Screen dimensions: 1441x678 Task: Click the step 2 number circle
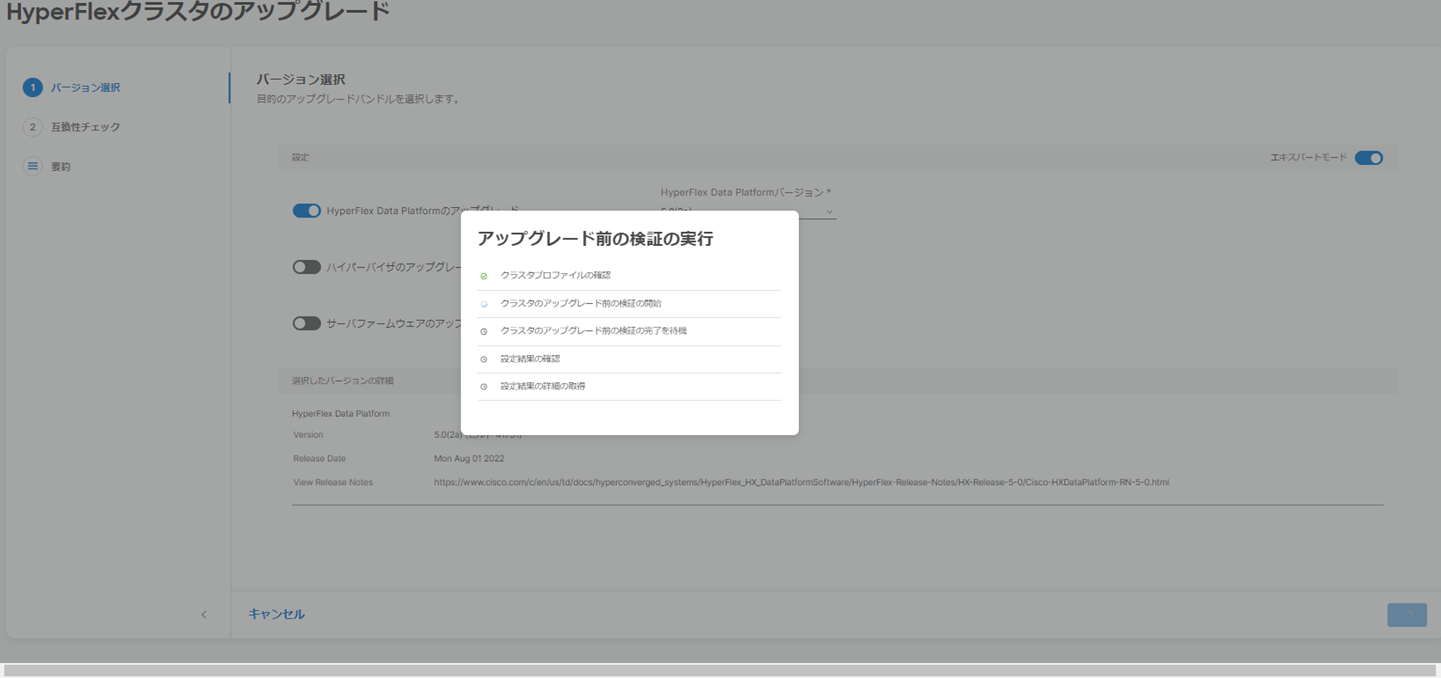[32, 127]
